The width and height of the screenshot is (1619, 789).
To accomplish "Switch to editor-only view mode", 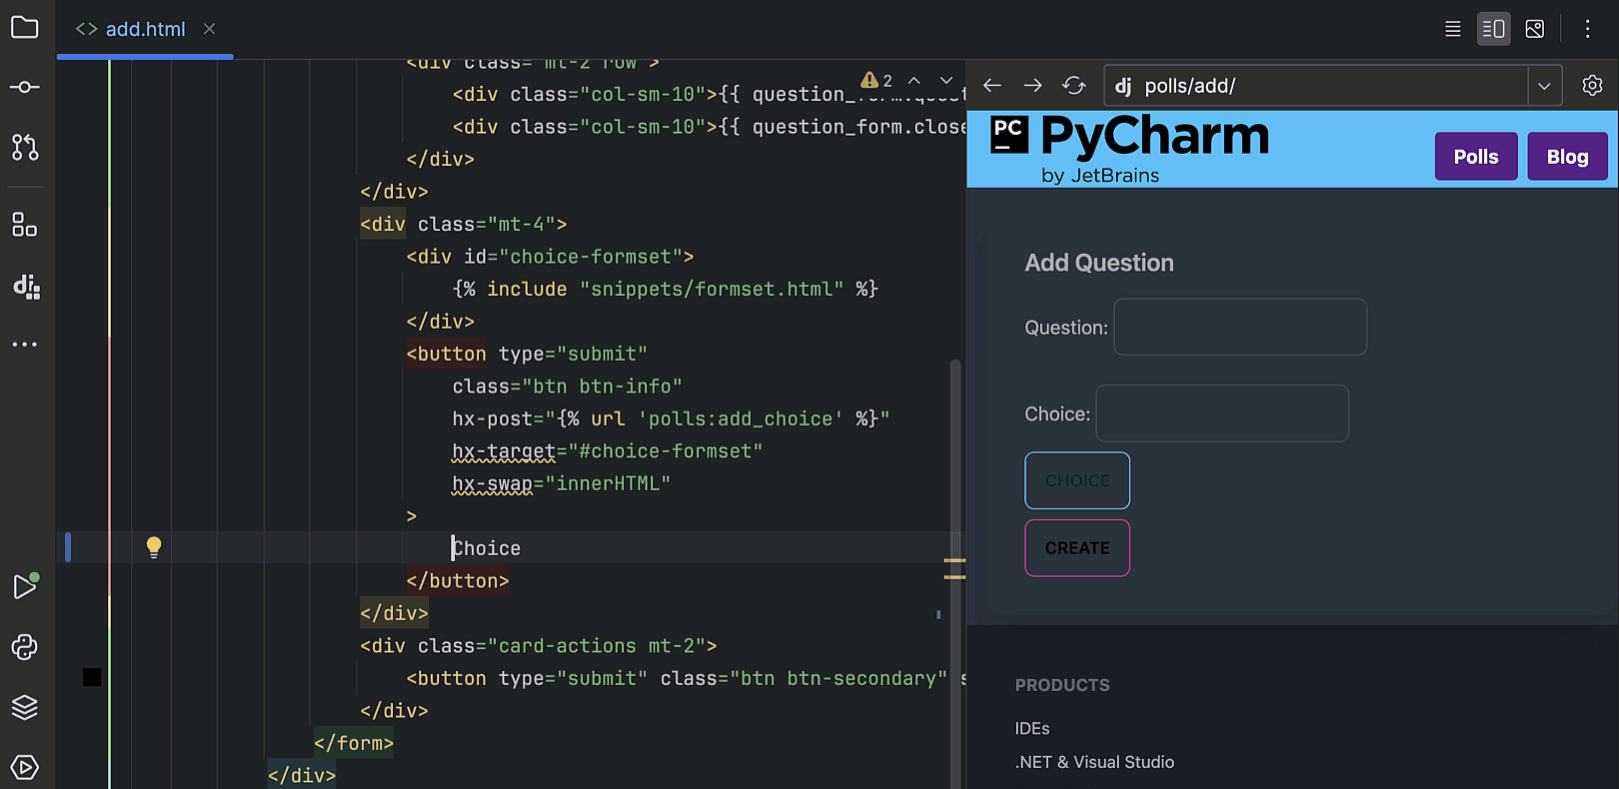I will coord(1453,29).
